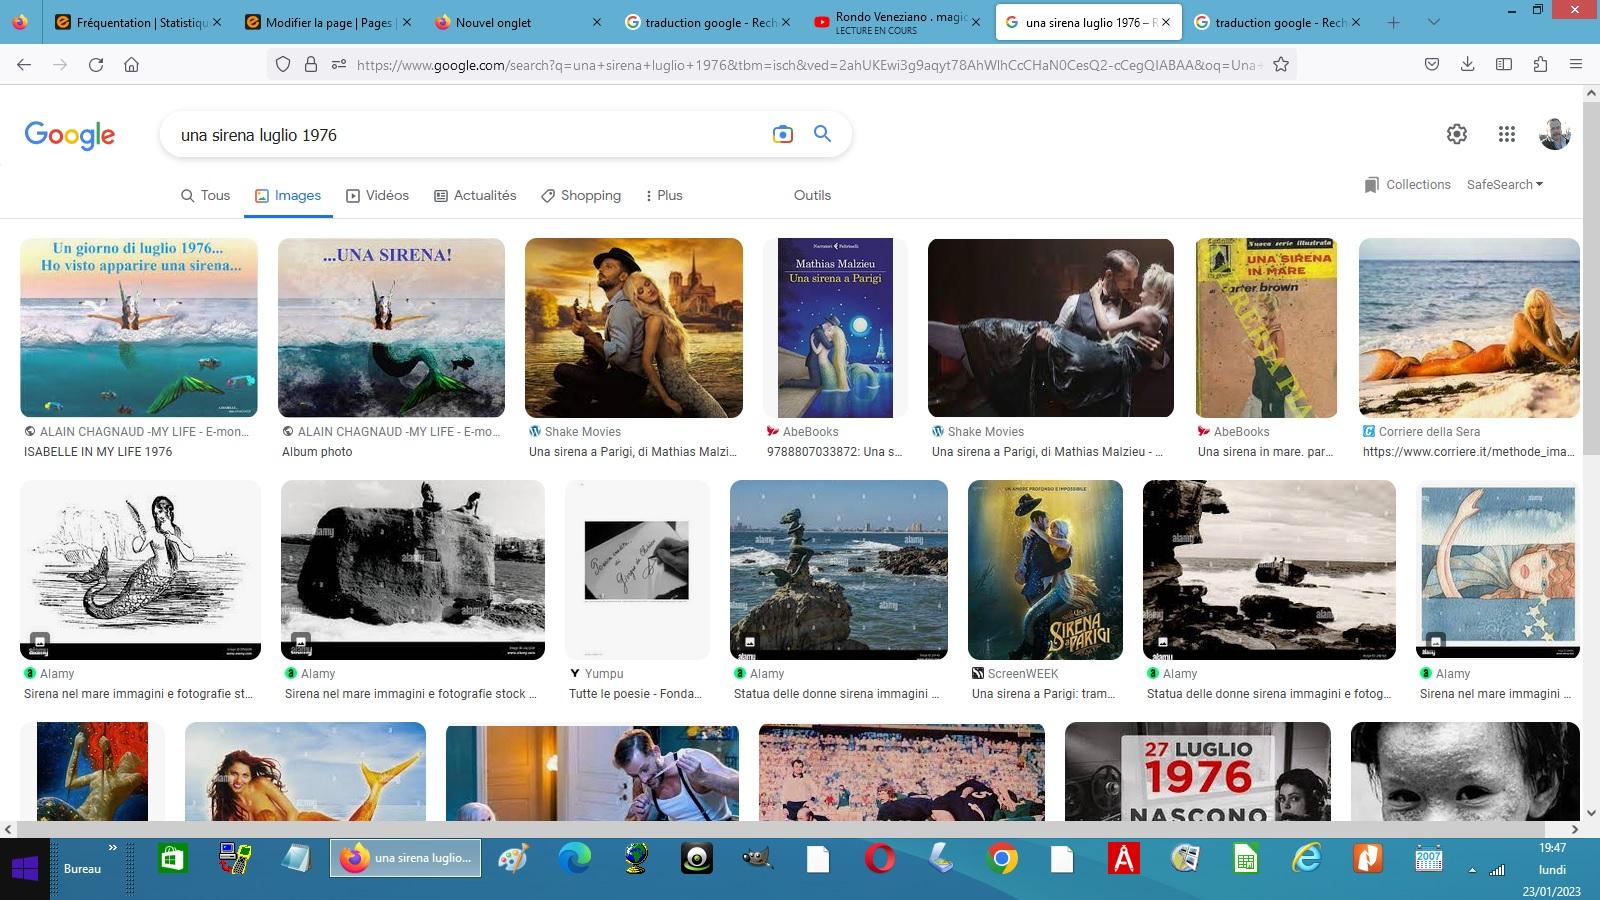Open 'Una sirena in mare' AbeBooks link
This screenshot has height=900, width=1600.
(1265, 452)
